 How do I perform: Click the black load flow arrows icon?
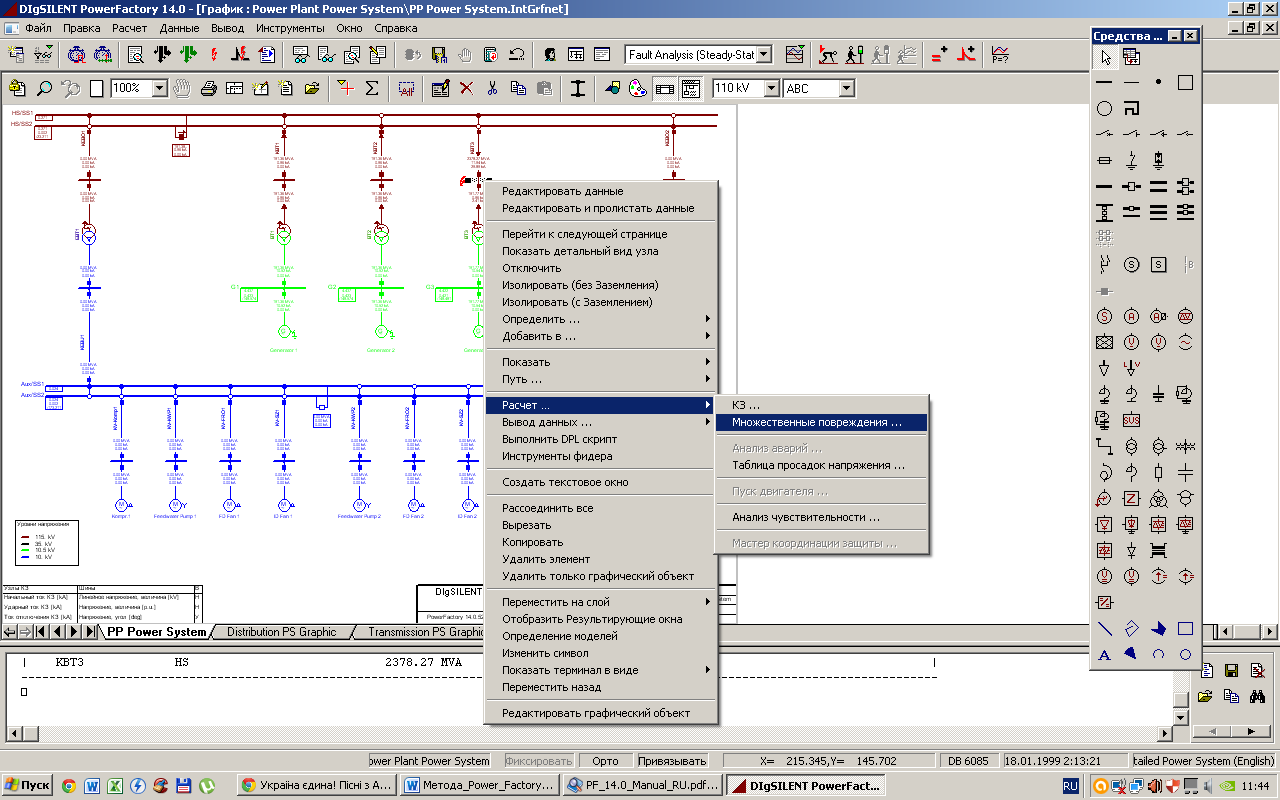coord(163,54)
